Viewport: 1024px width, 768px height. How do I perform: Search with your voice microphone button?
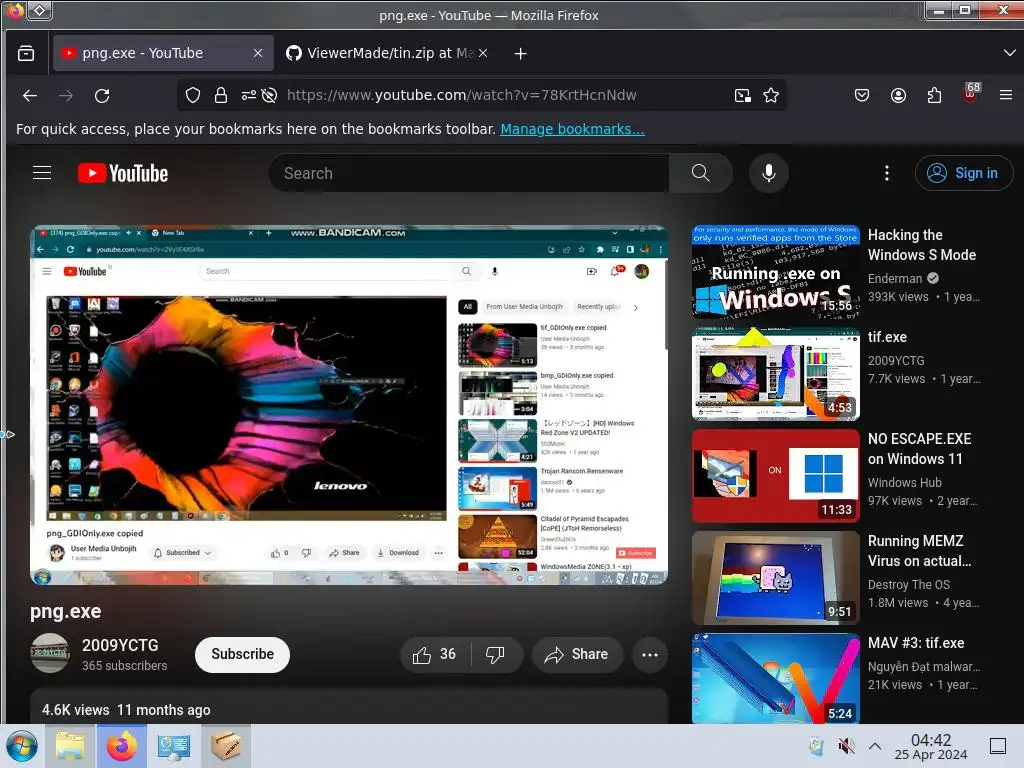click(x=769, y=173)
